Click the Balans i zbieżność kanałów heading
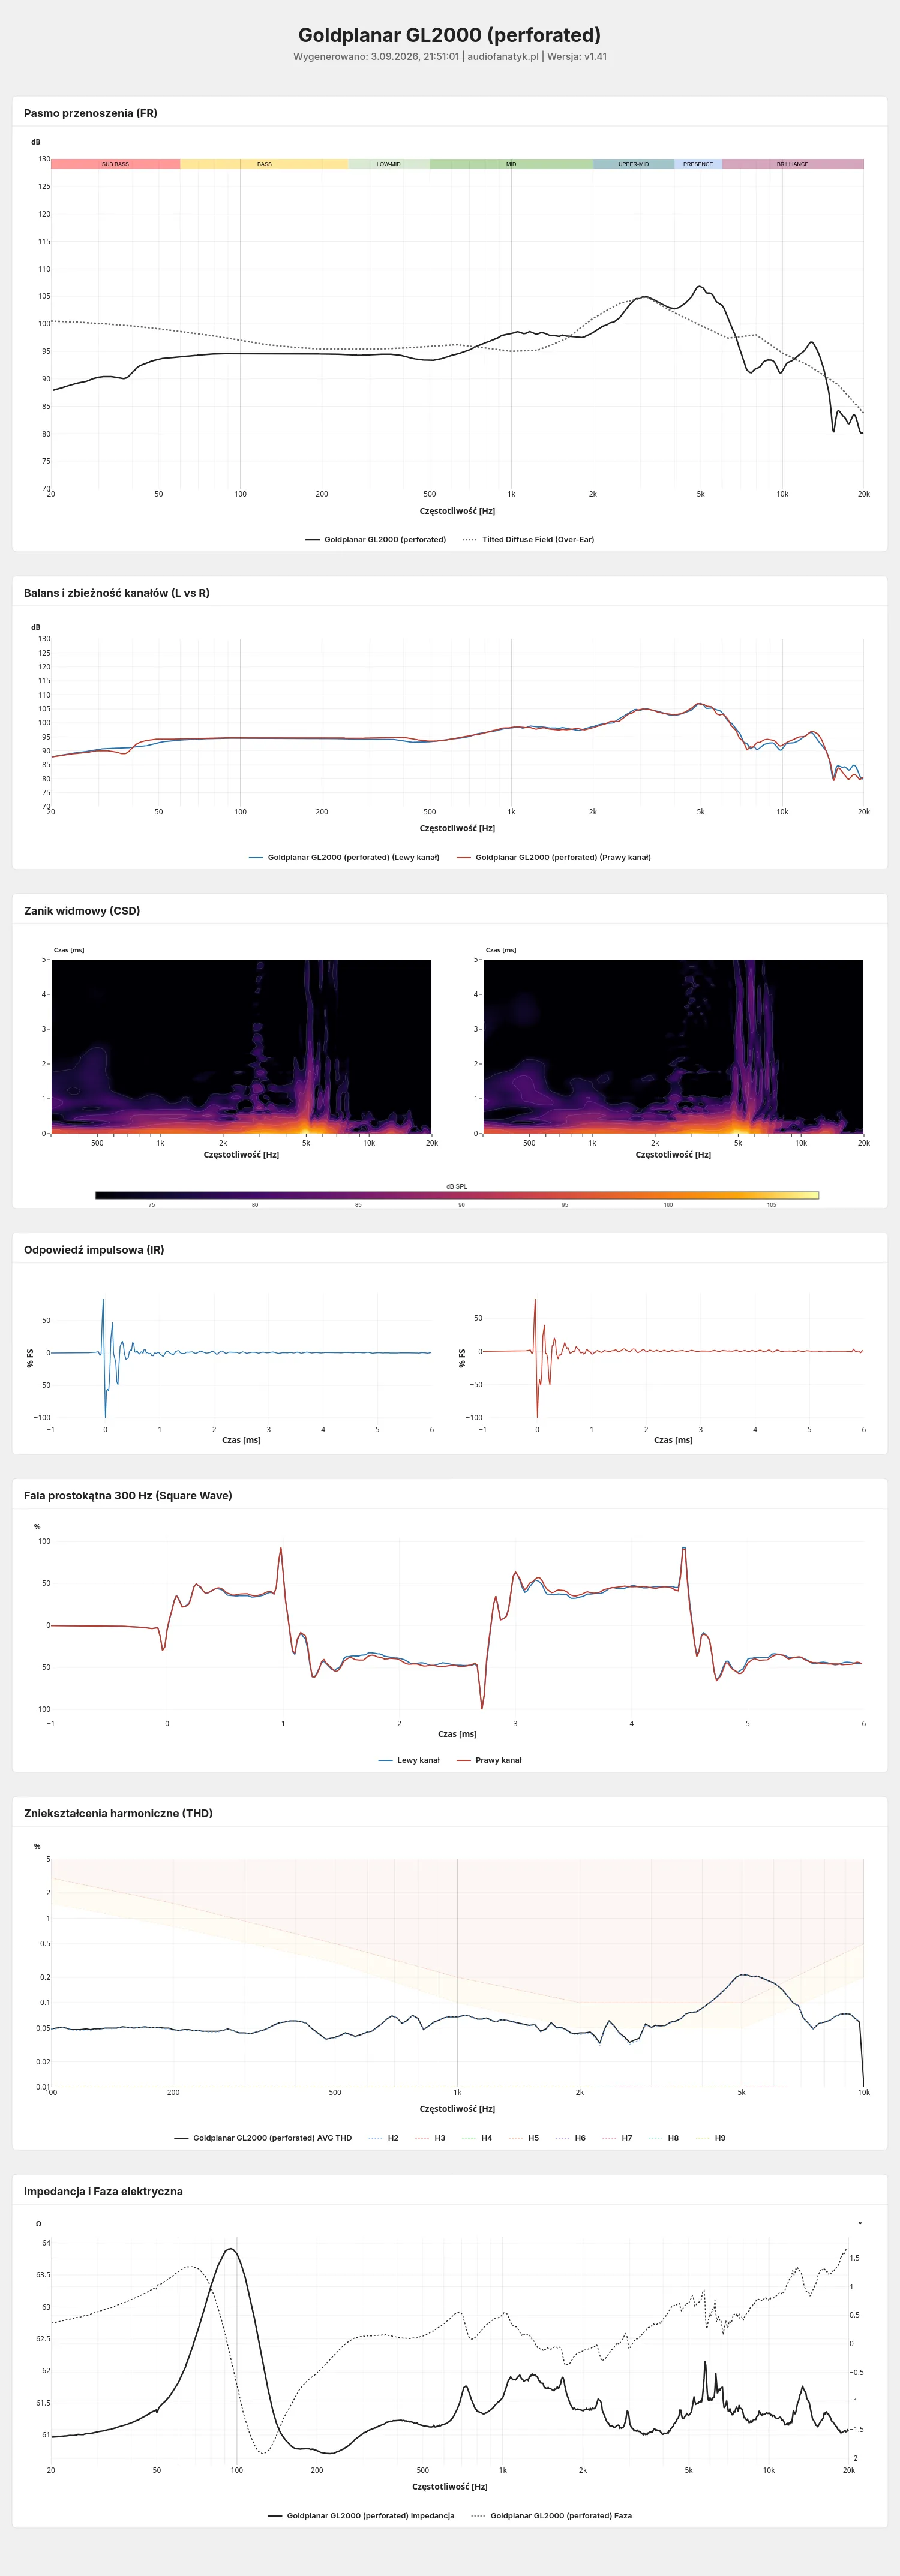Screen dimensions: 900x2576 click(x=117, y=593)
